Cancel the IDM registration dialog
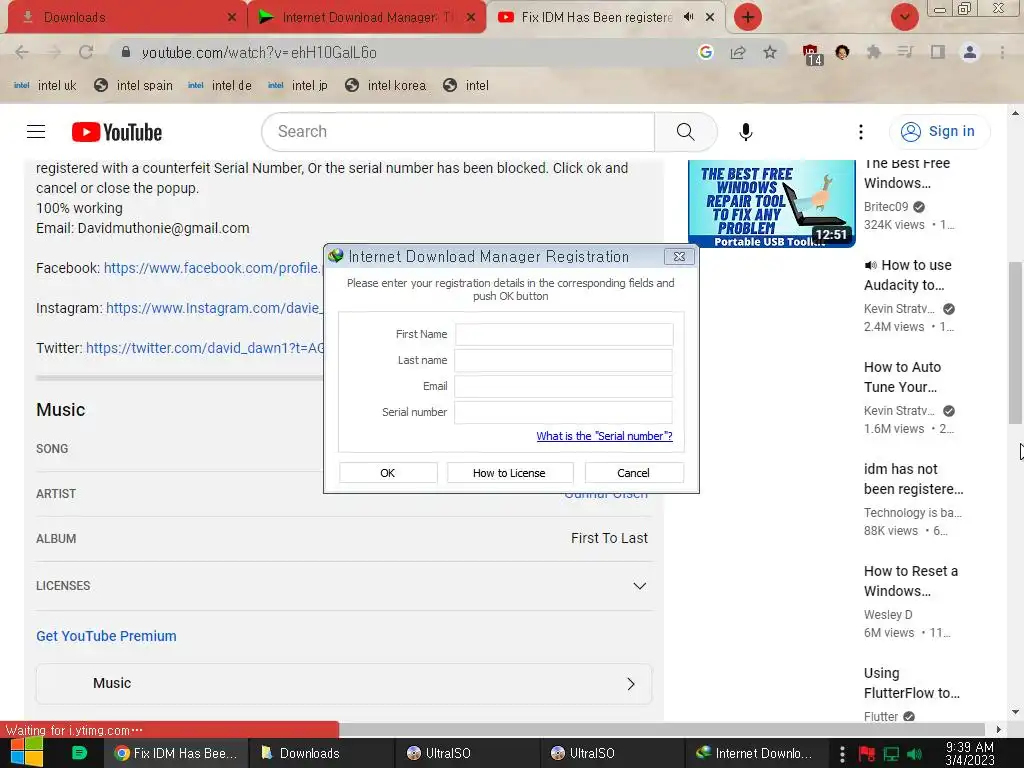Image resolution: width=1024 pixels, height=768 pixels. 633,473
